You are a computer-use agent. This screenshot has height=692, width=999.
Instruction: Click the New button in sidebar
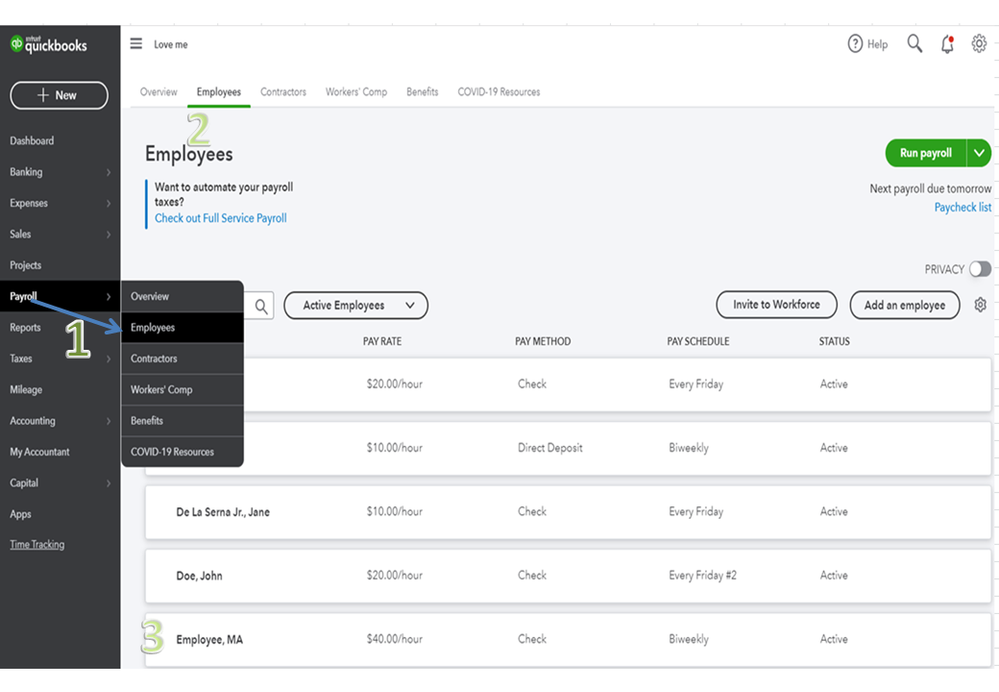point(58,95)
